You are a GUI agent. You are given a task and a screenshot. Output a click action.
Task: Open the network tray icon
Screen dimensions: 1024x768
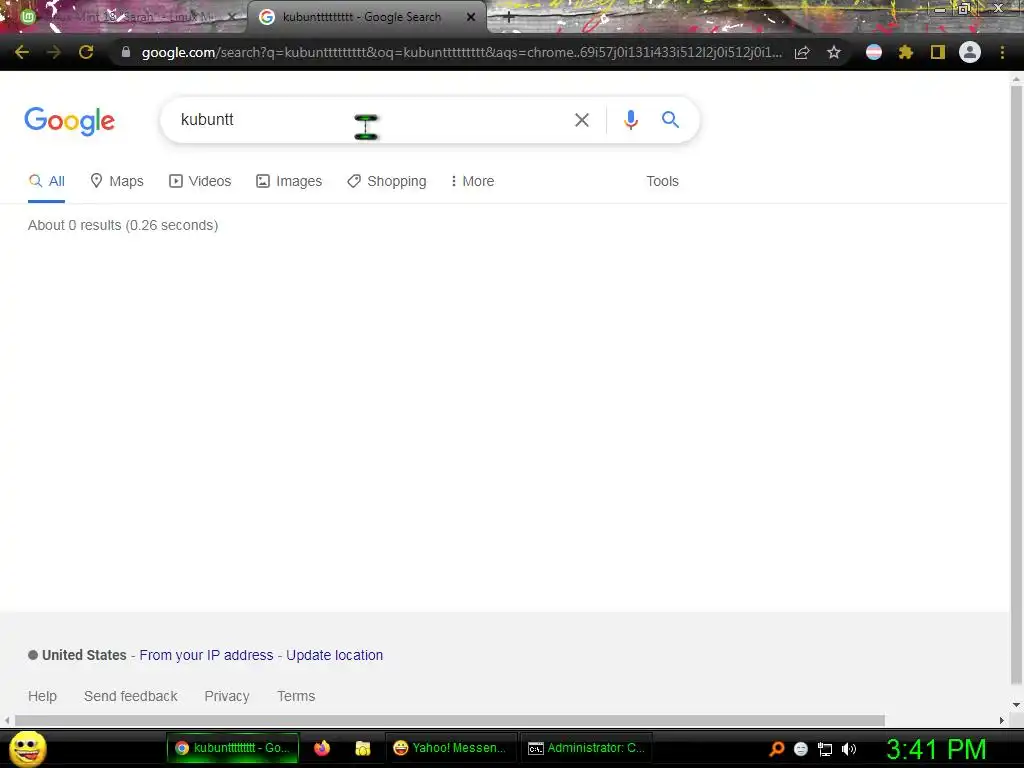[825, 750]
